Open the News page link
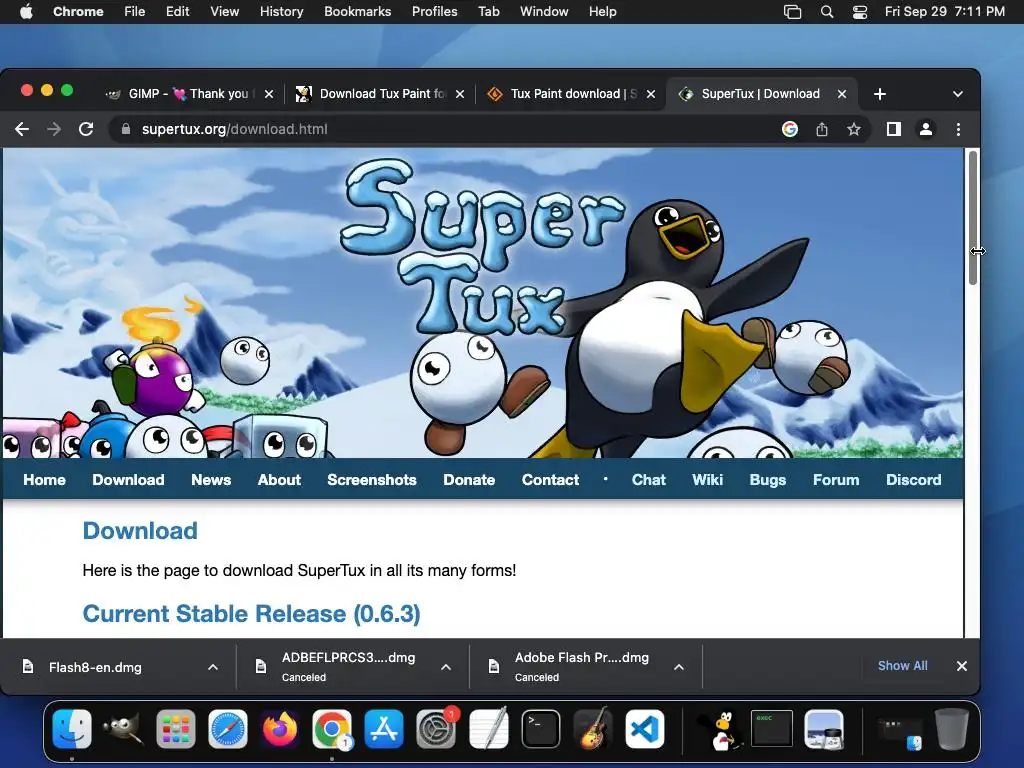 pyautogui.click(x=211, y=480)
